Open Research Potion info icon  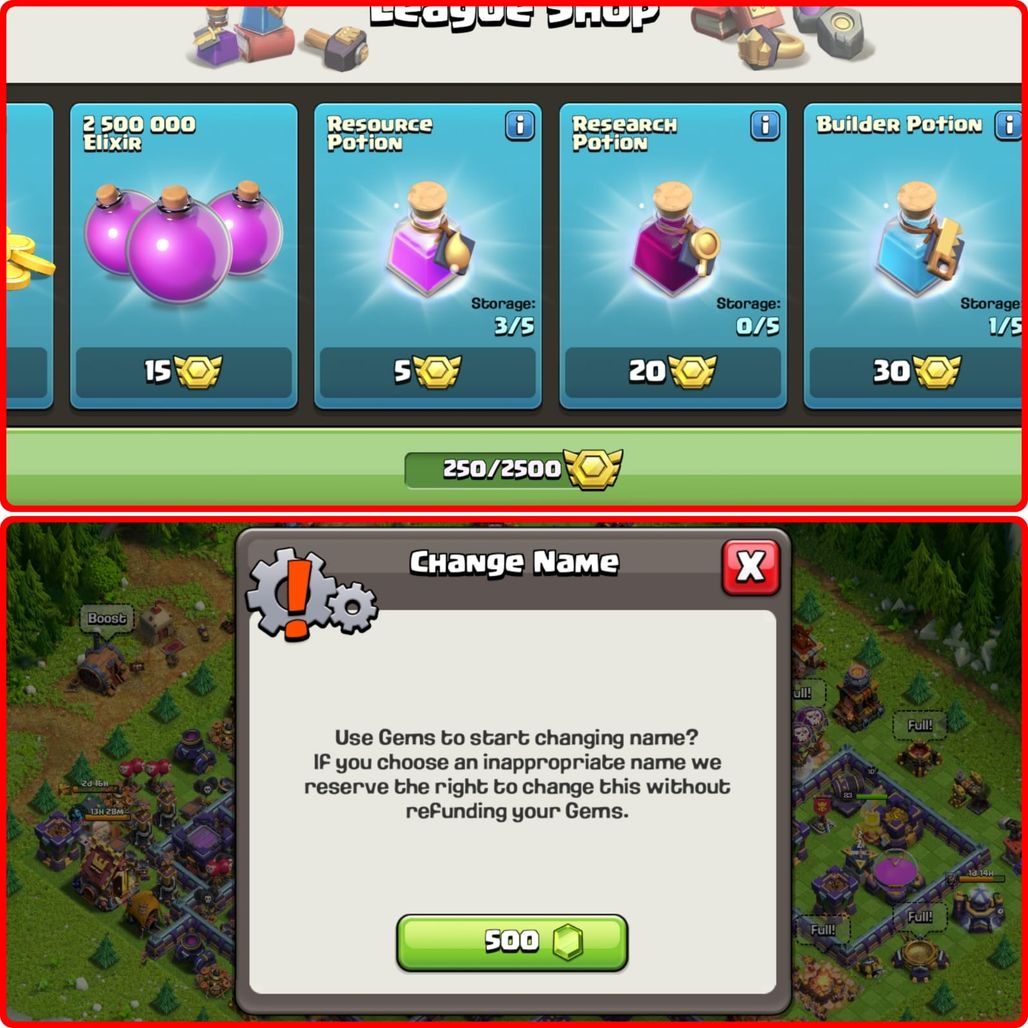point(765,125)
